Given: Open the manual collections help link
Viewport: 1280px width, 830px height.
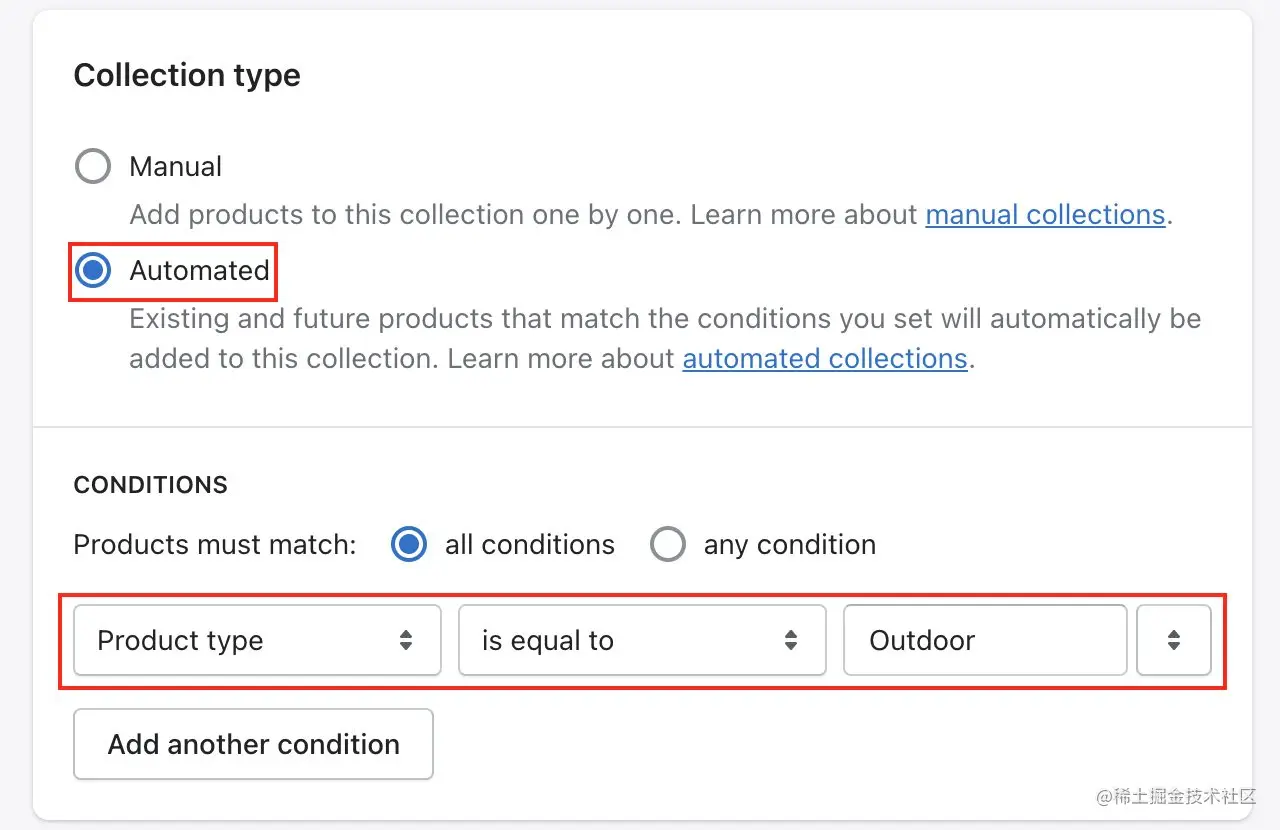Looking at the screenshot, I should [1045, 214].
